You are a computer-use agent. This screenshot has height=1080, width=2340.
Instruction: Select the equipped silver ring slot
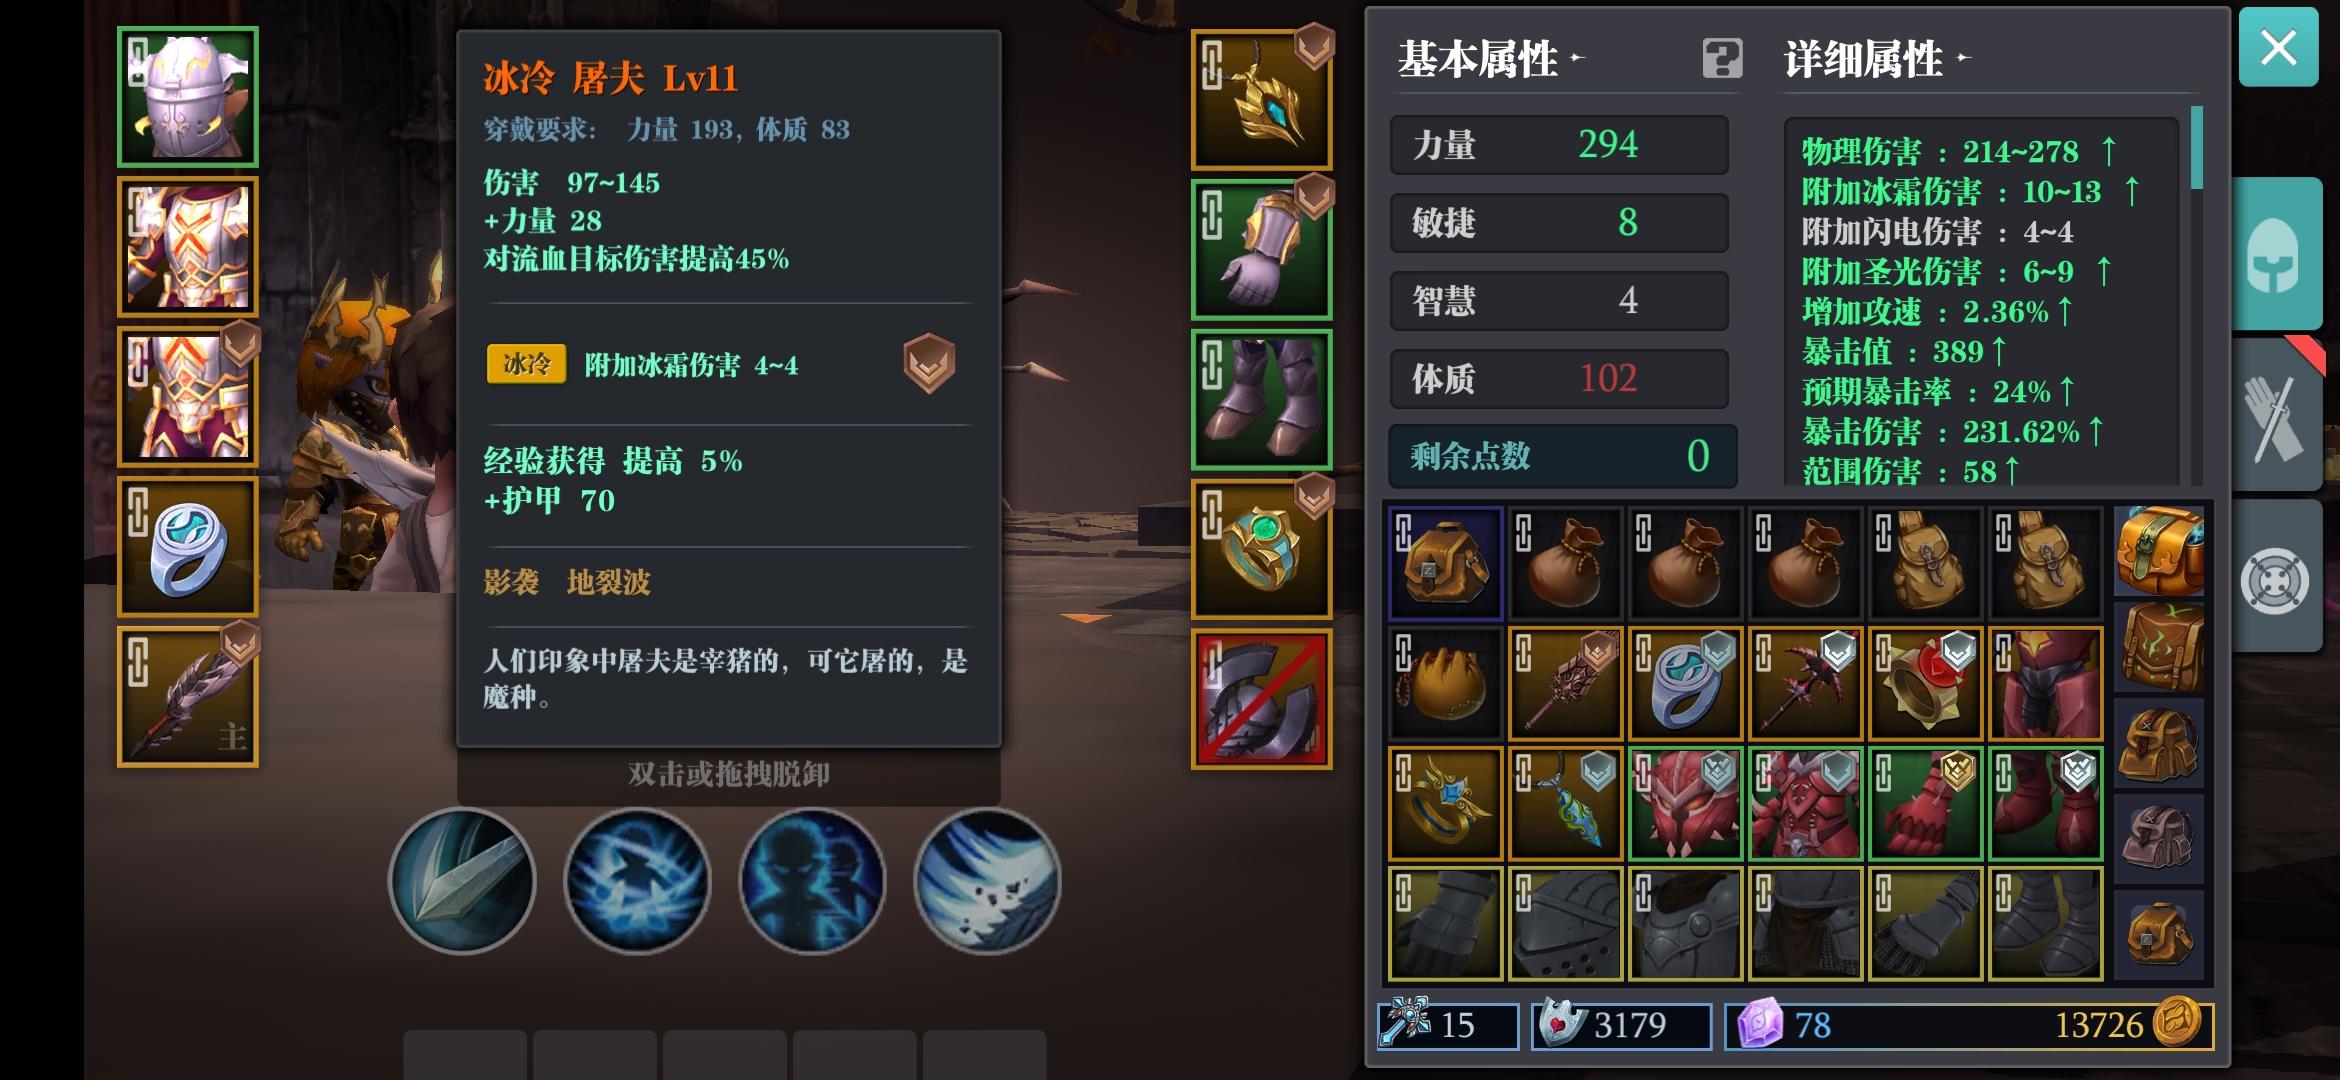click(188, 547)
